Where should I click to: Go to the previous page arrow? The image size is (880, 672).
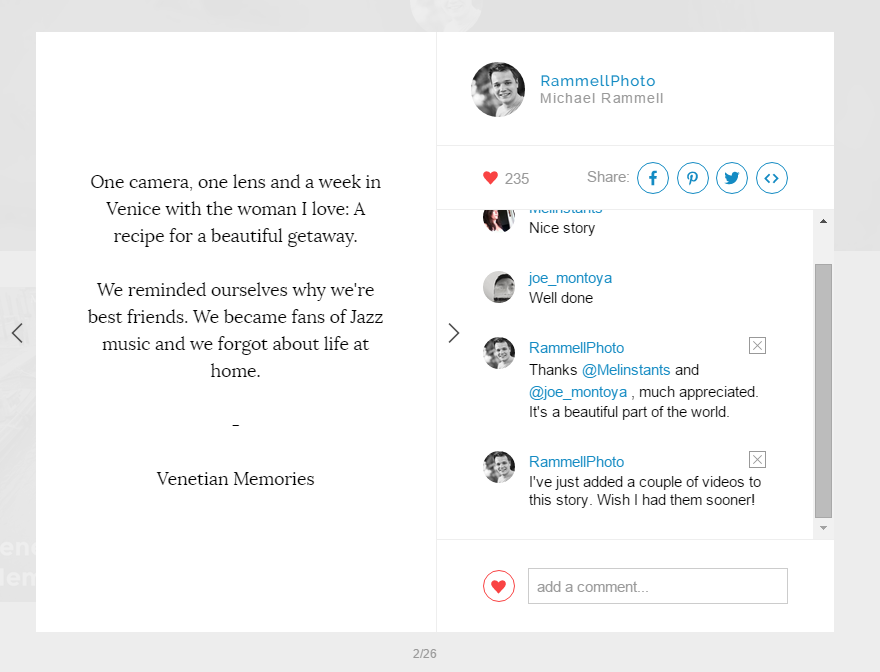(x=17, y=333)
